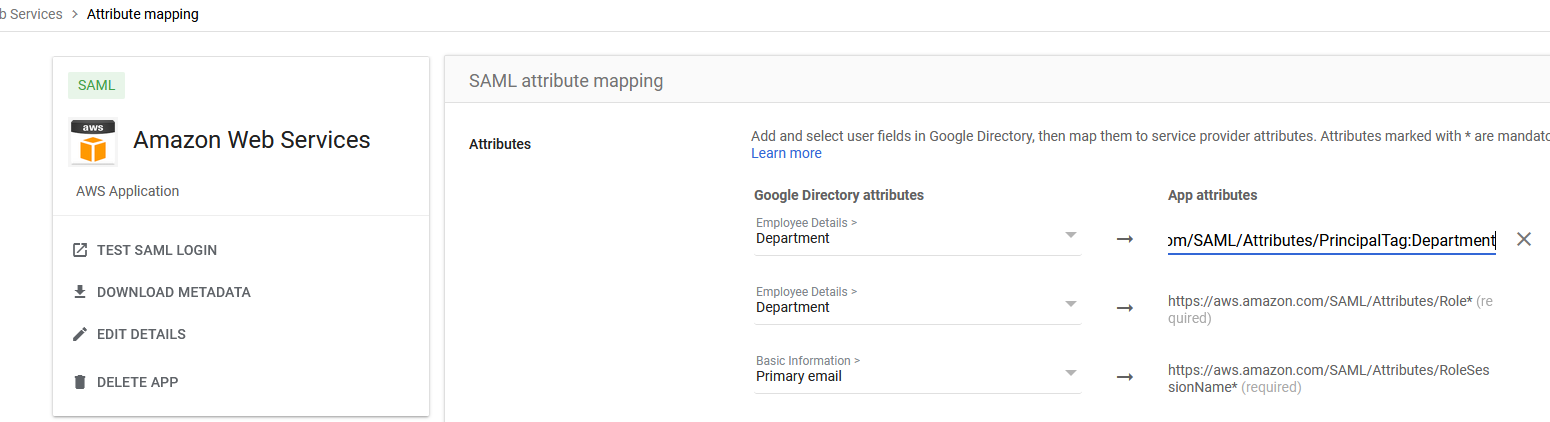Image resolution: width=1550 pixels, height=422 pixels.
Task: Click the Test SAML Login external-link icon
Action: pyautogui.click(x=80, y=250)
